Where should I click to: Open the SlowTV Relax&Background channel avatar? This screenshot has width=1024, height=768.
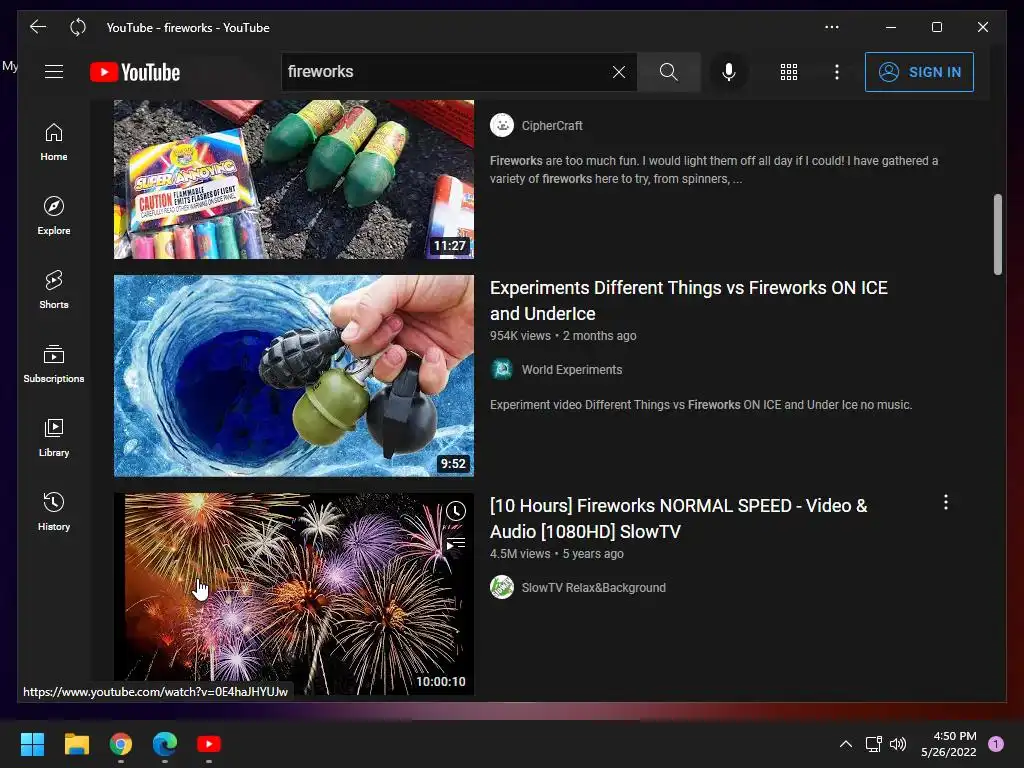[502, 587]
